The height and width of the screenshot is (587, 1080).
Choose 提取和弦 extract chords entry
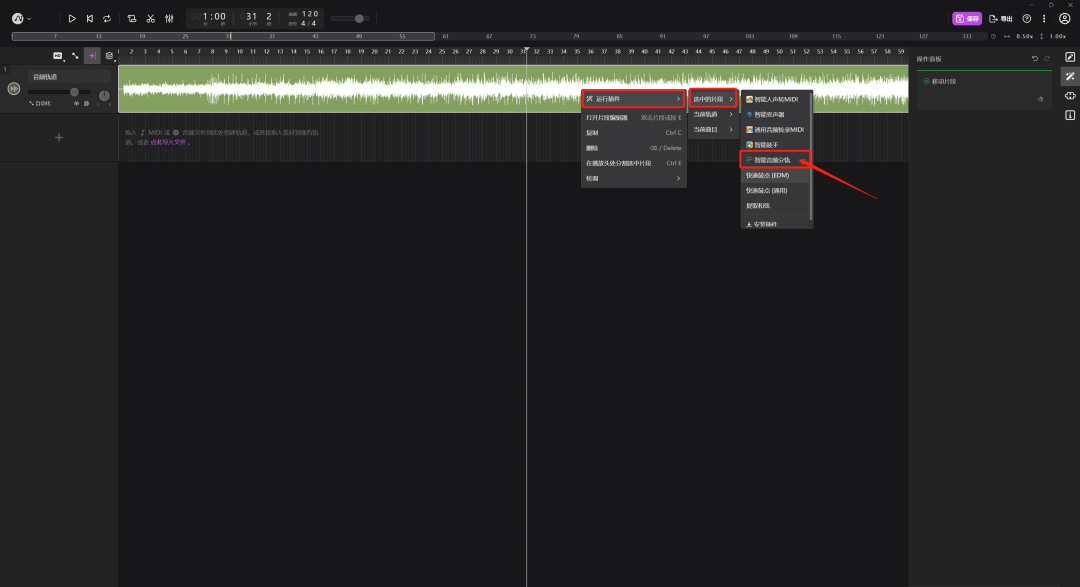pyautogui.click(x=775, y=205)
